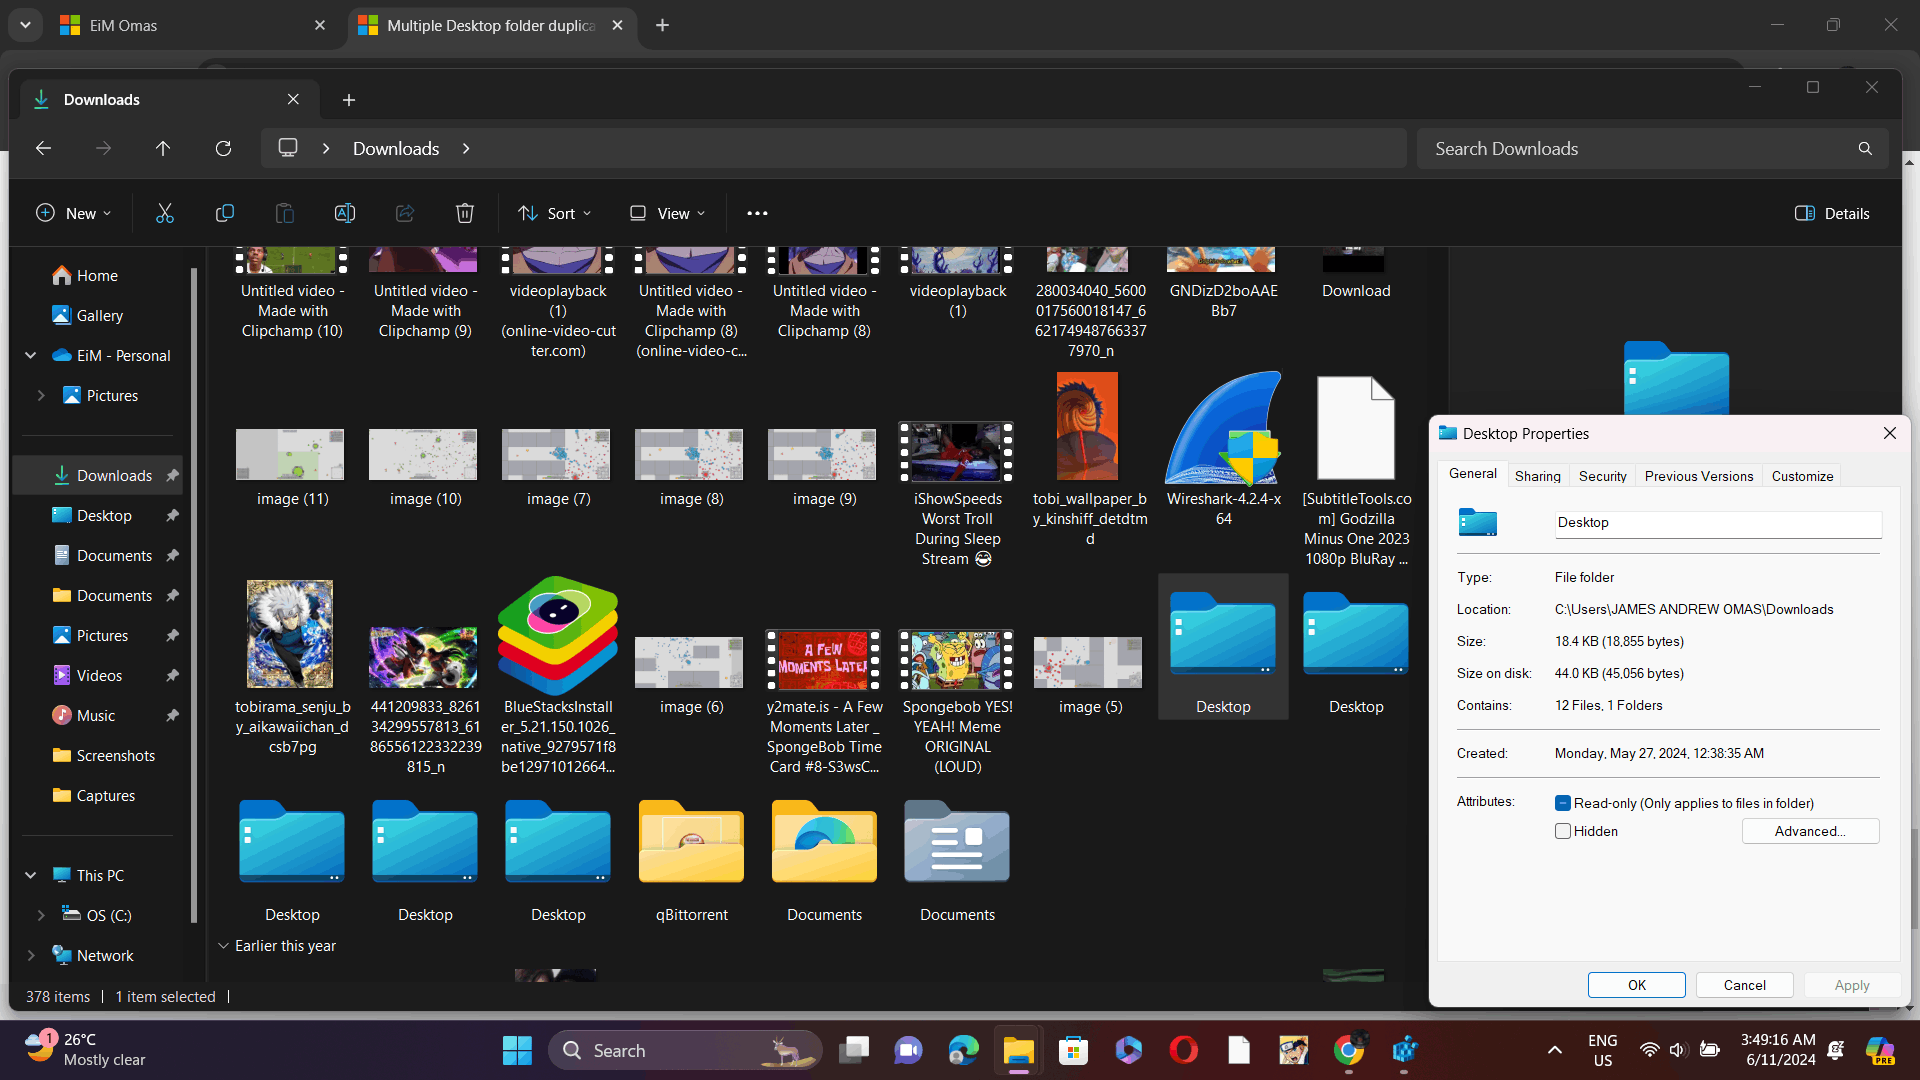The image size is (1920, 1080).
Task: Expand the OS (C:) drive node
Action: (x=41, y=915)
